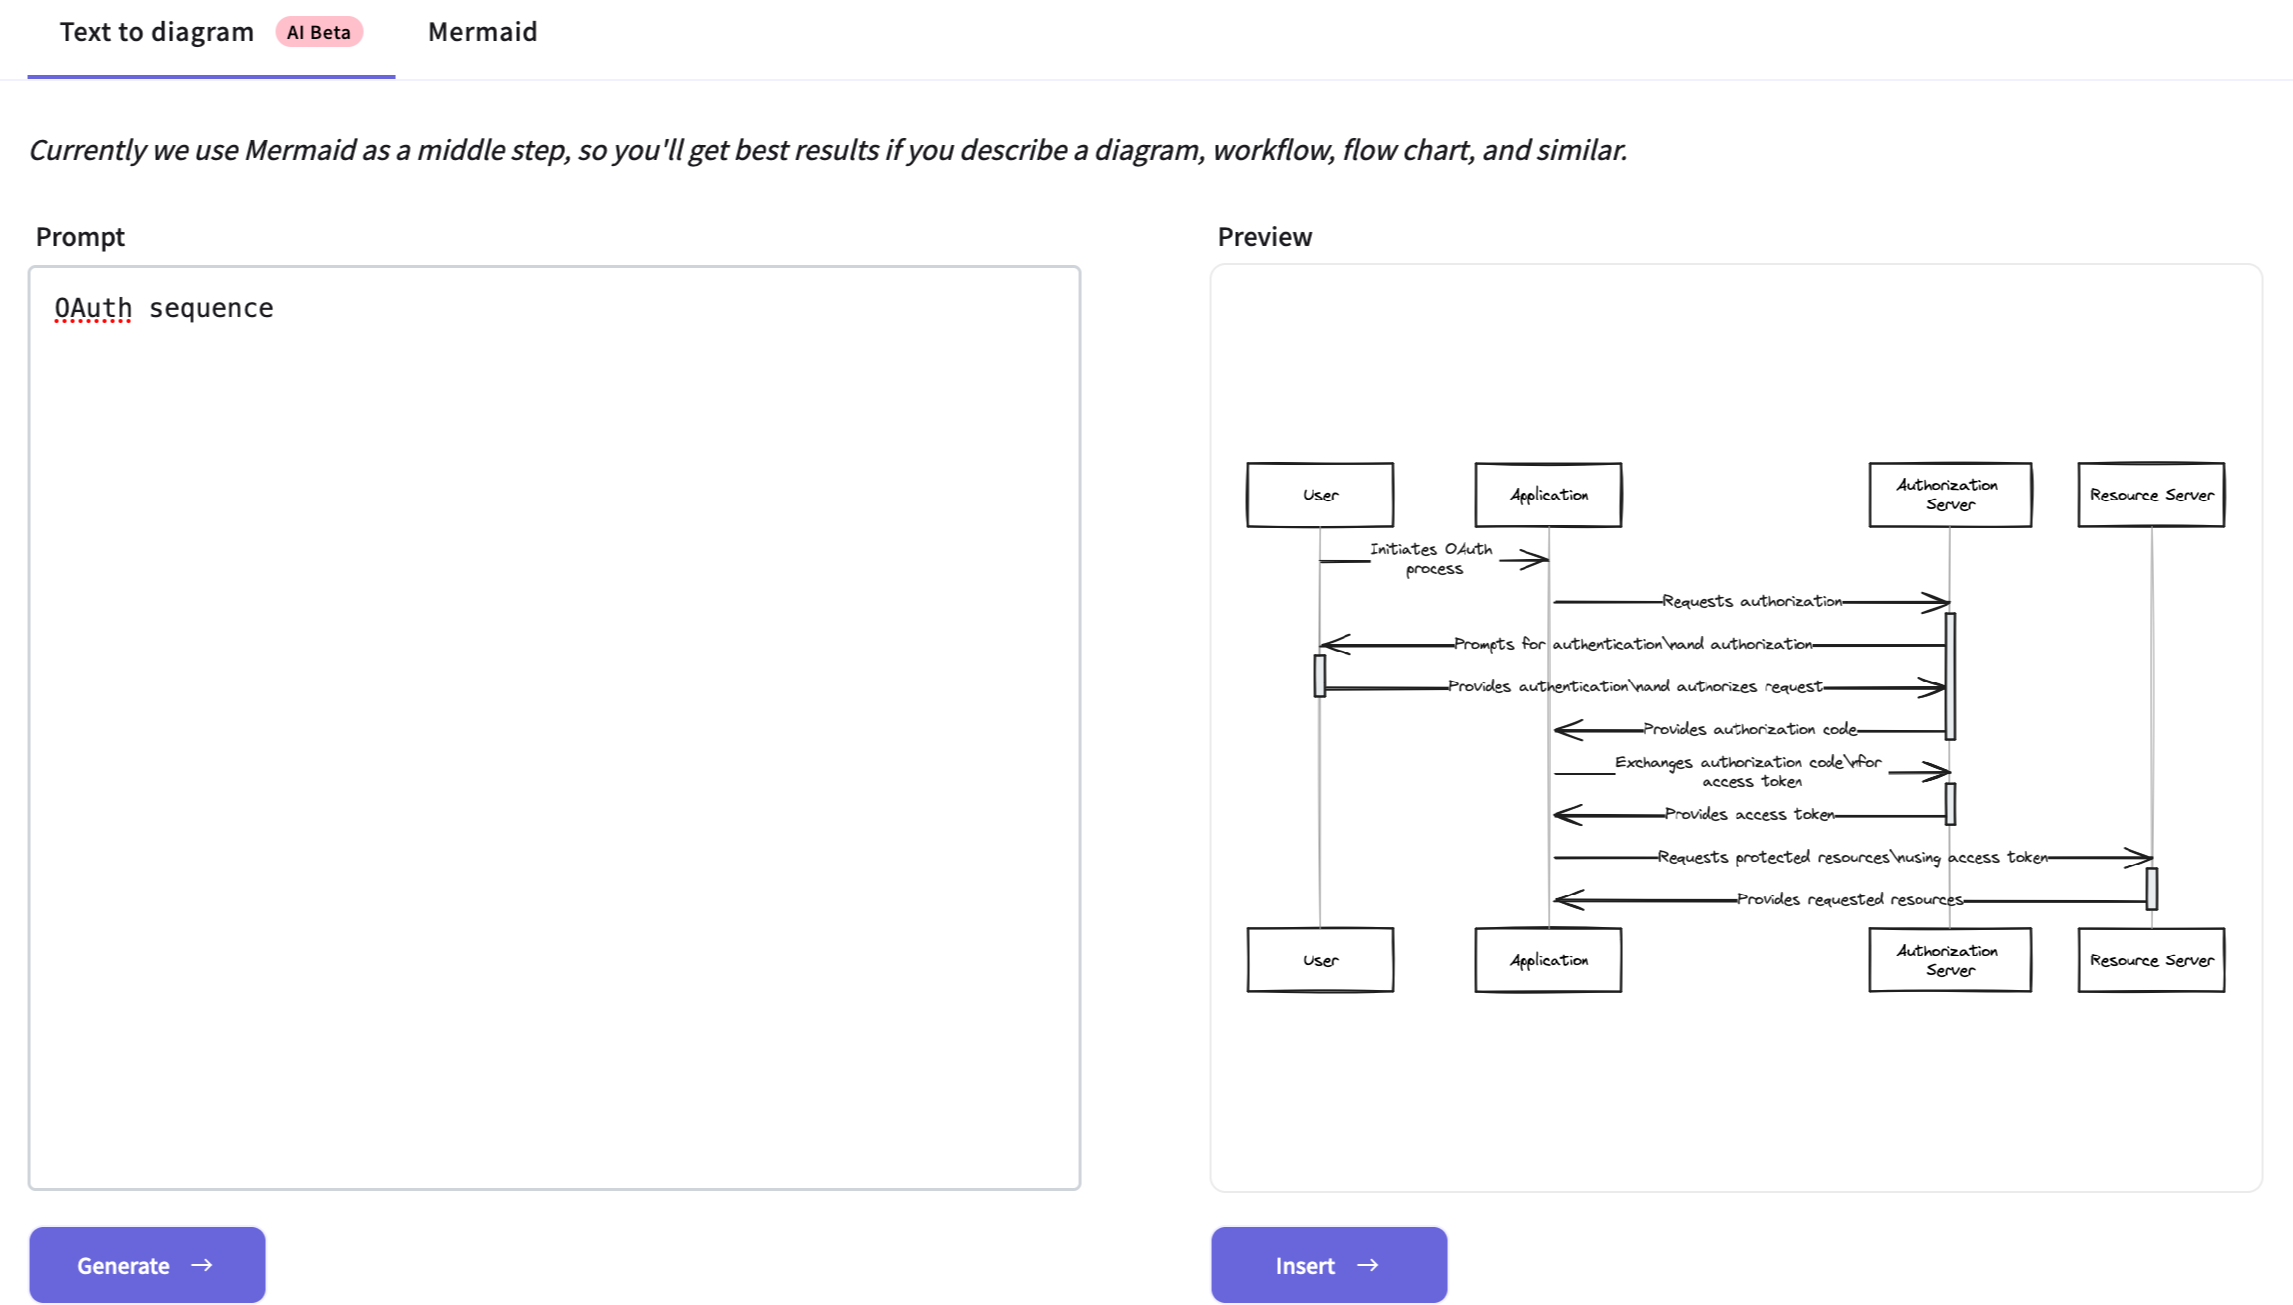The height and width of the screenshot is (1305, 2293).
Task: Click the top Authorization Server box
Action: [1949, 495]
